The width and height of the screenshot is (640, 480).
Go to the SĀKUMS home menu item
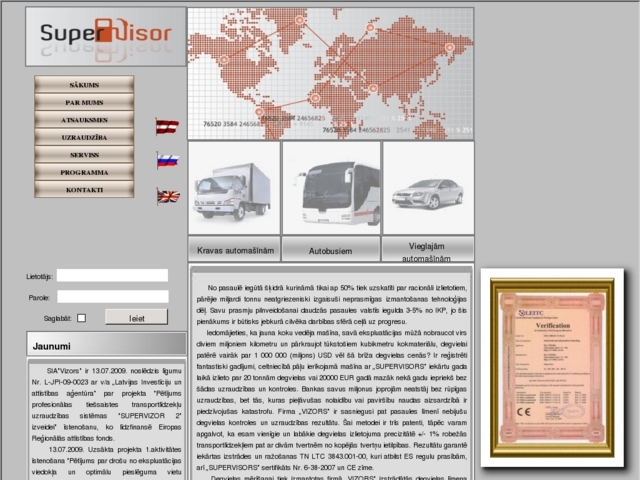[x=84, y=85]
